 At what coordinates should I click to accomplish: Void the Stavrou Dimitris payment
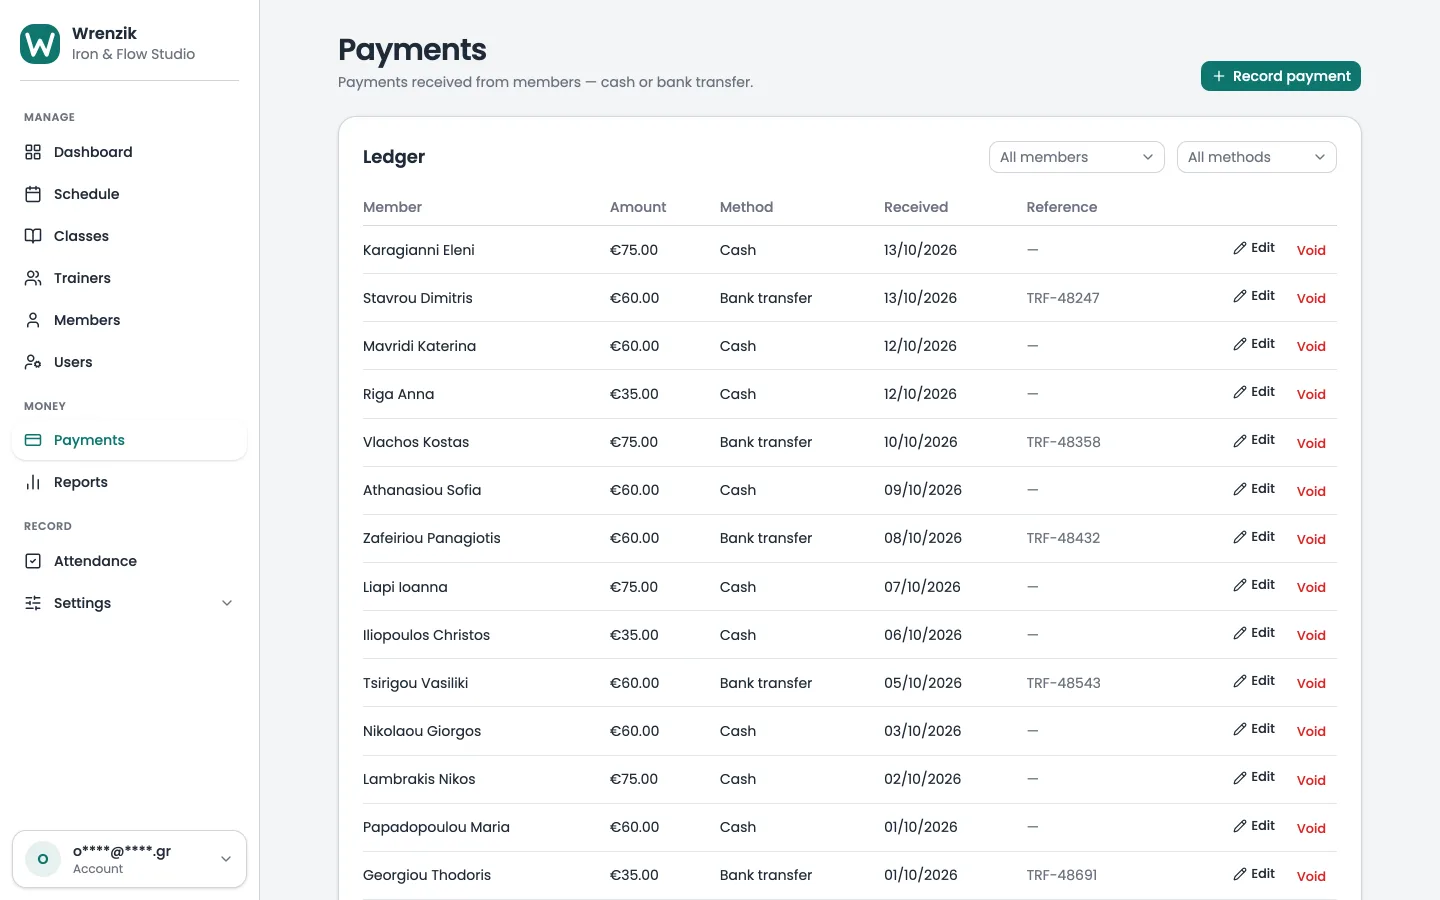click(1311, 298)
